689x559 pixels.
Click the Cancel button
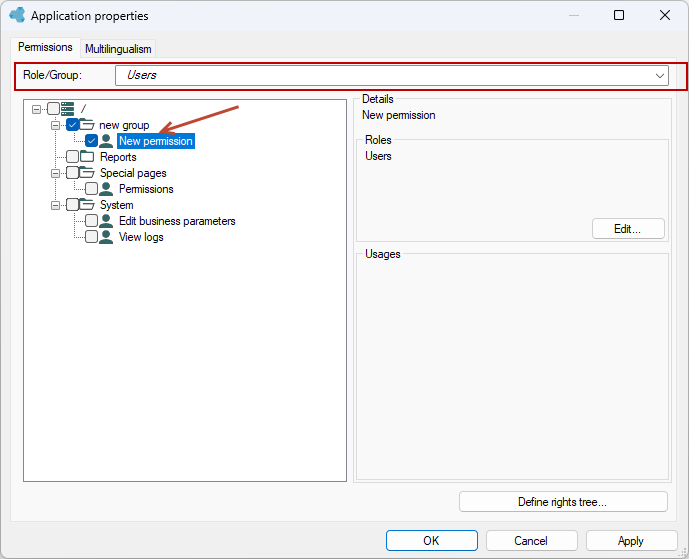[x=531, y=540]
